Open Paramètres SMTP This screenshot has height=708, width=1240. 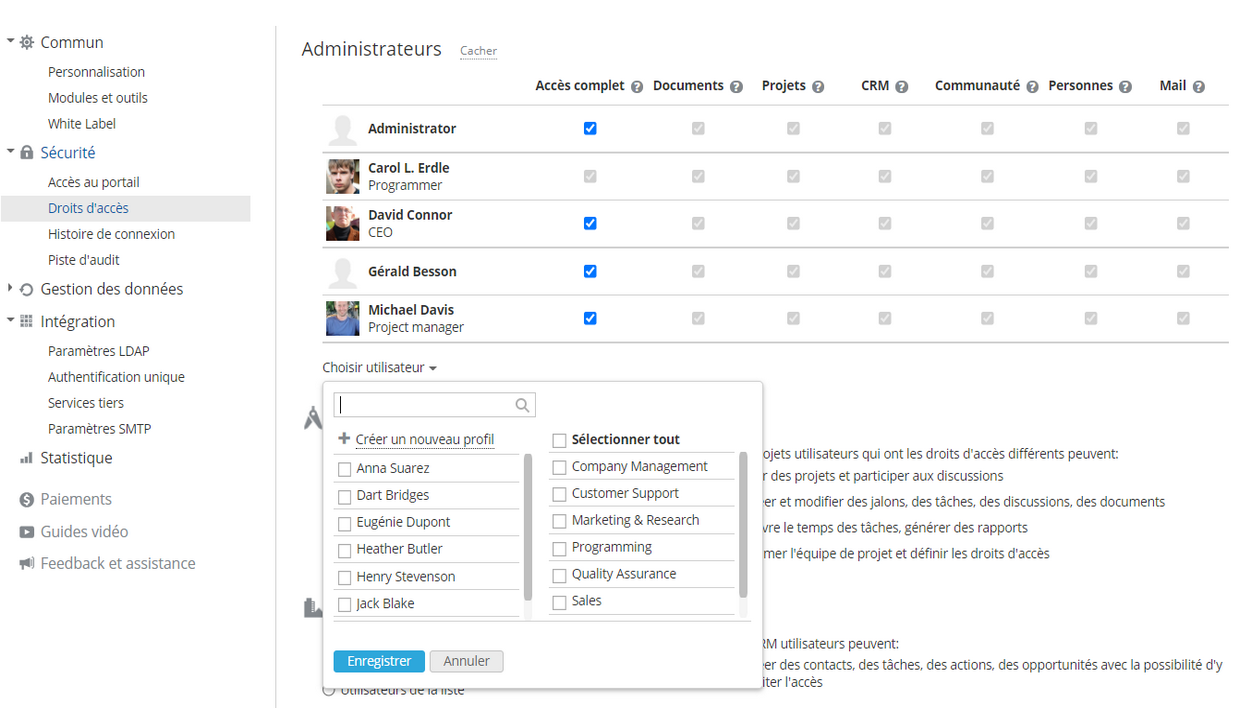click(x=99, y=429)
